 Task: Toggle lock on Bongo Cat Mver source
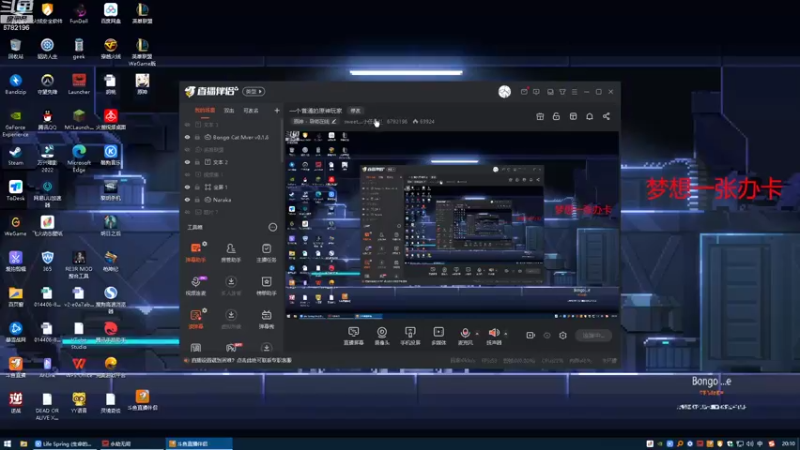click(197, 137)
